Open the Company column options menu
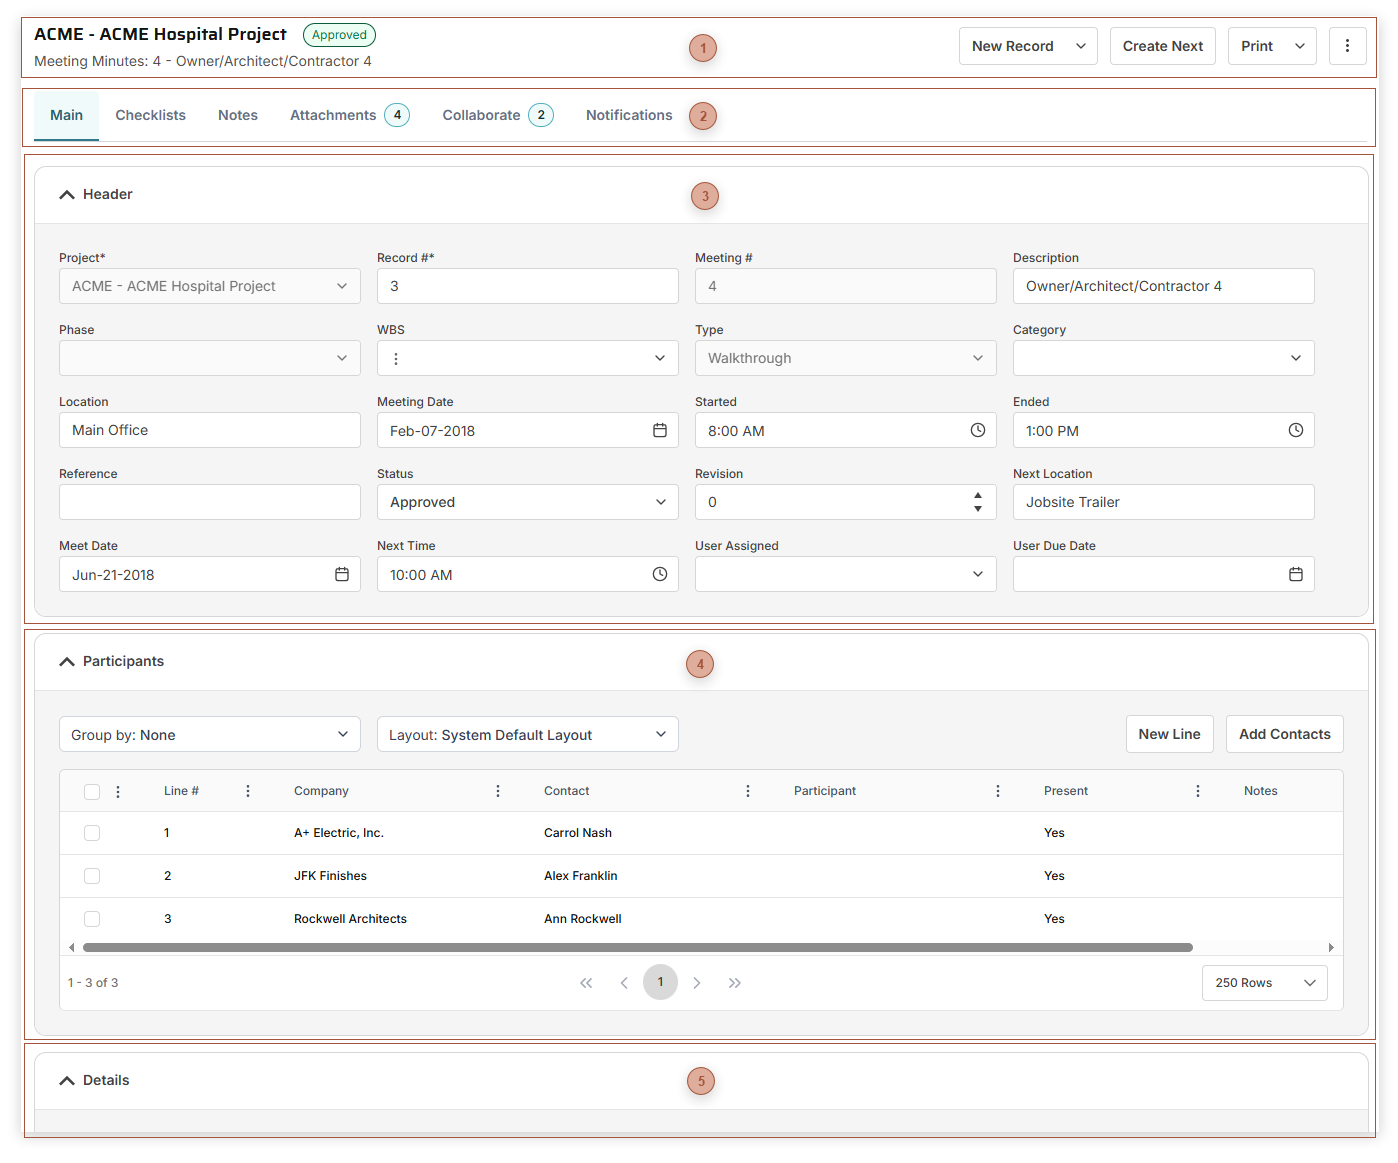Image resolution: width=1398 pixels, height=1163 pixels. coord(498,791)
